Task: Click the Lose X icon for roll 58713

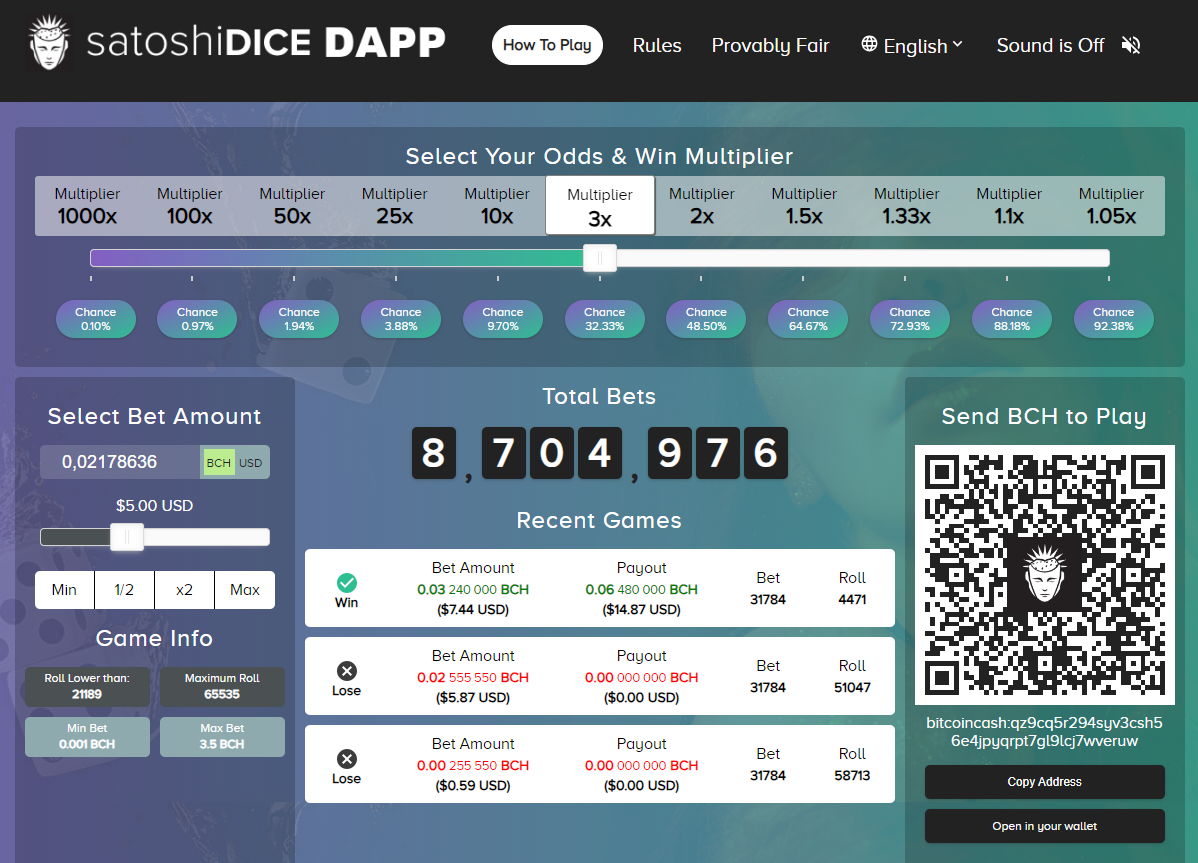Action: click(x=347, y=758)
